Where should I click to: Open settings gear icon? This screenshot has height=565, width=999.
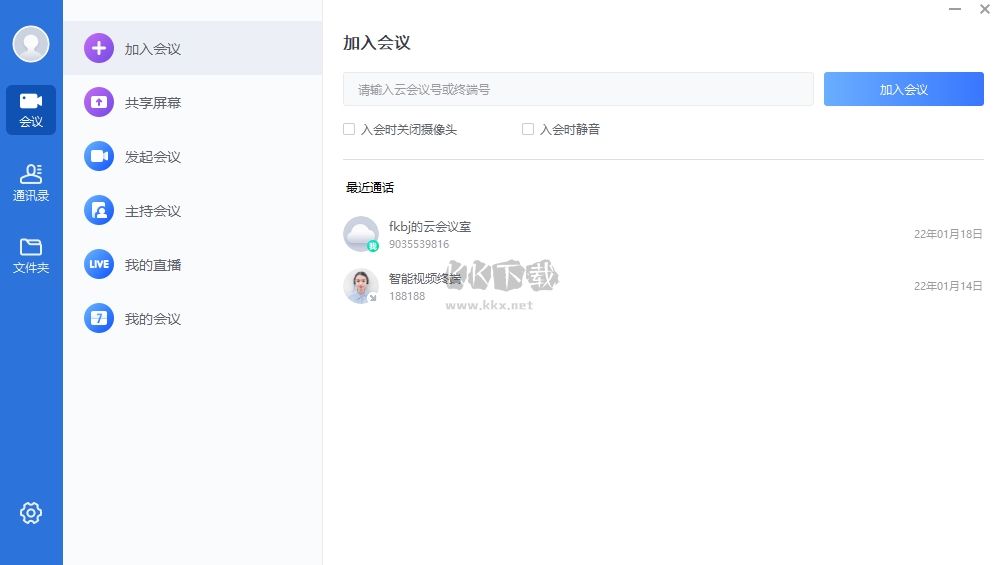(31, 513)
